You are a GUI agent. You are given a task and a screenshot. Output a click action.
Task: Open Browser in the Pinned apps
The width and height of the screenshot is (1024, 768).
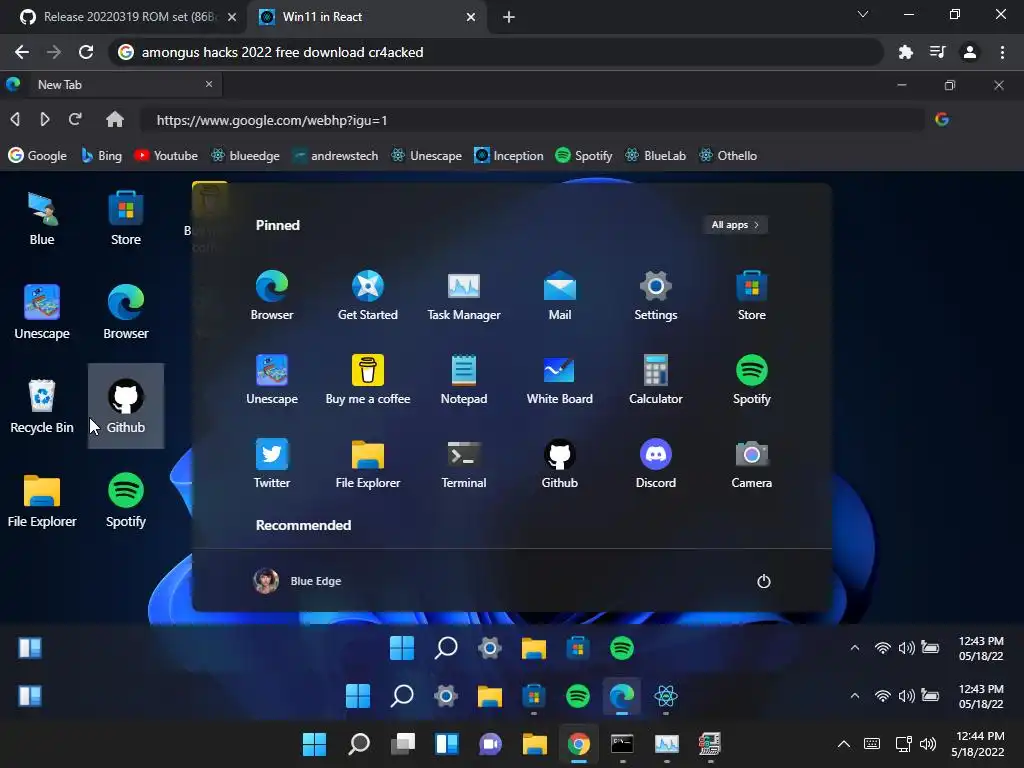tap(272, 295)
